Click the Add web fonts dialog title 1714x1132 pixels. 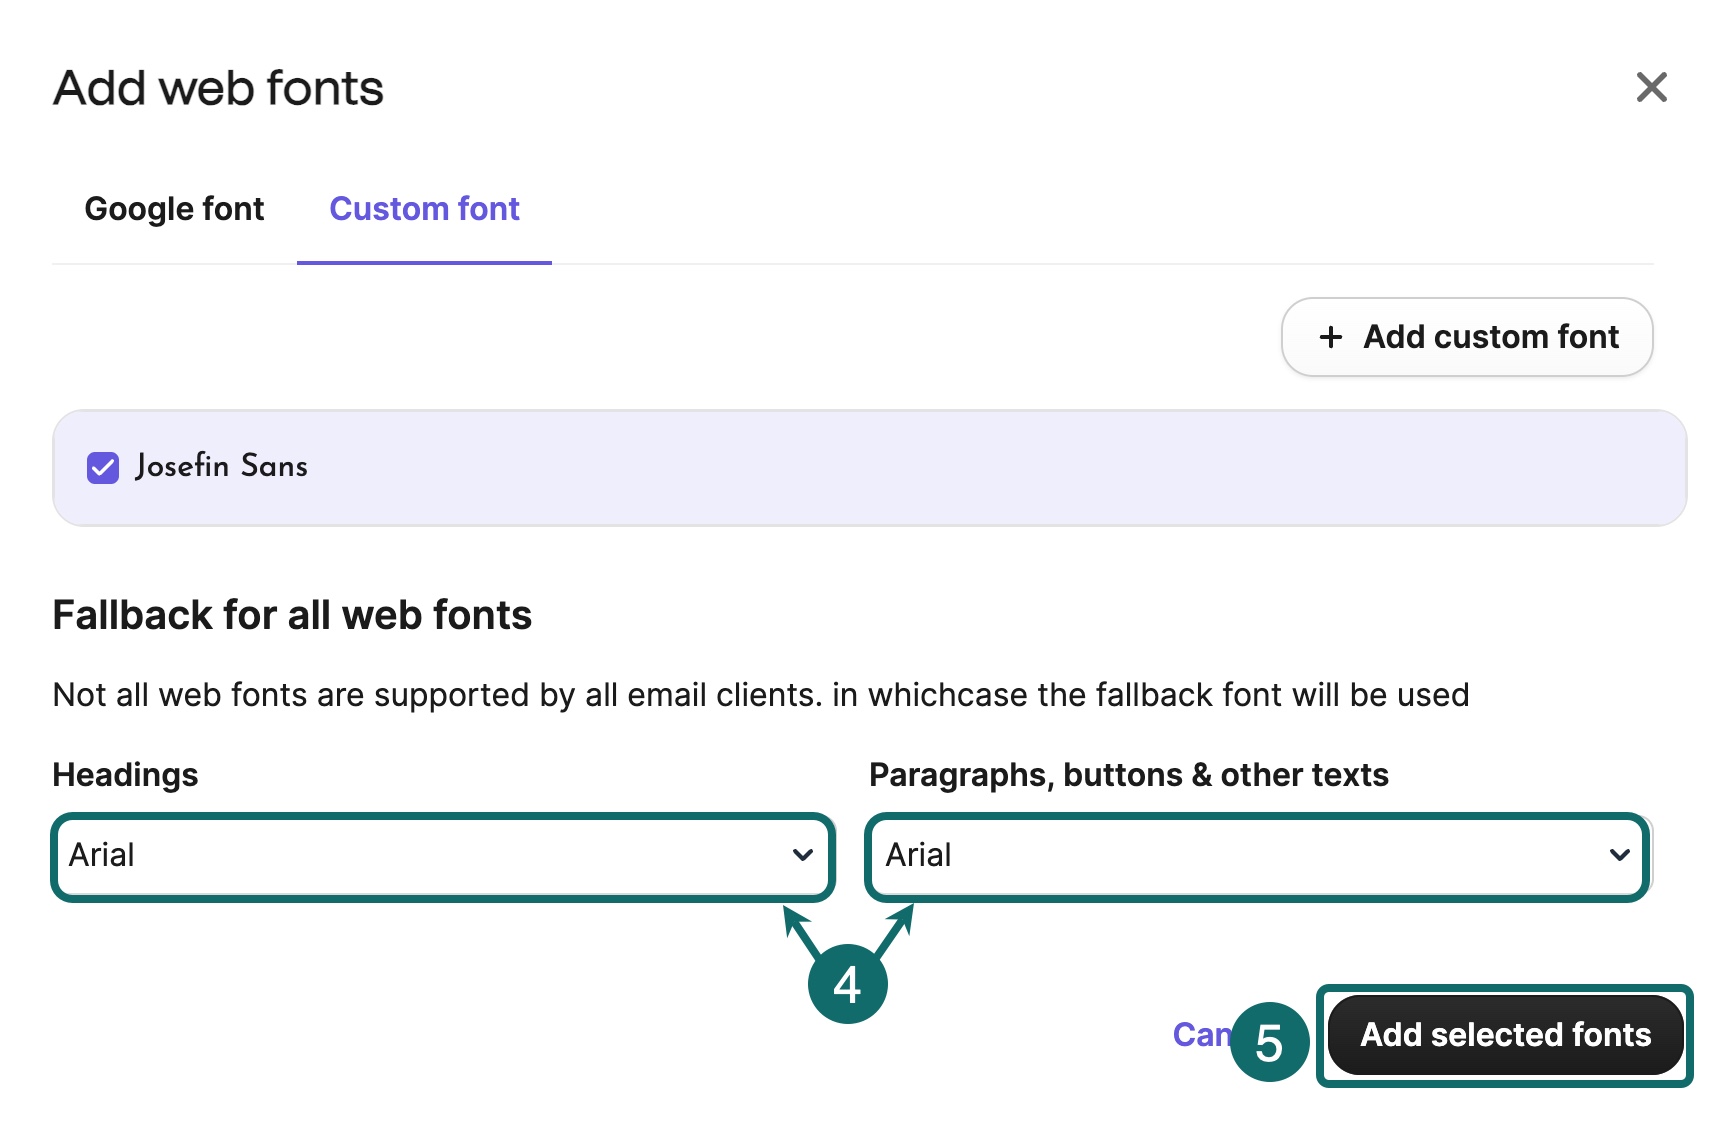(x=218, y=88)
